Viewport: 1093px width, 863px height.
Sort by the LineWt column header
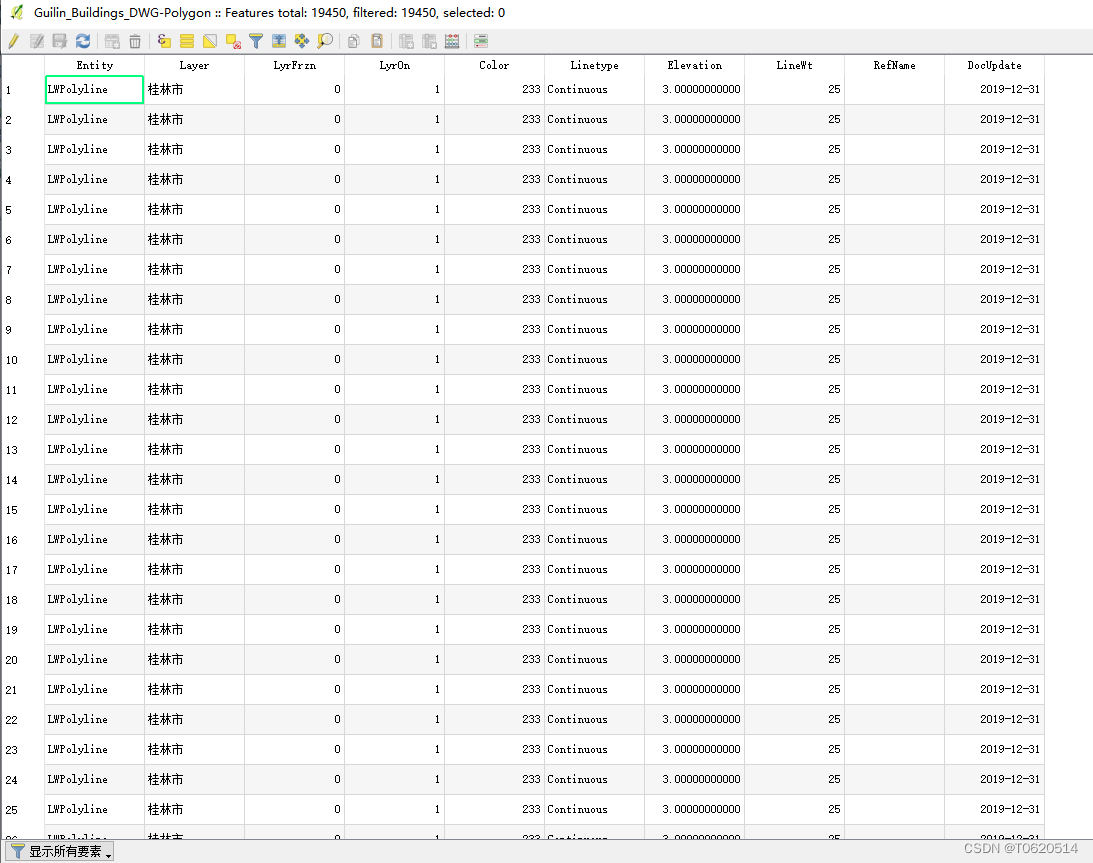[x=794, y=65]
